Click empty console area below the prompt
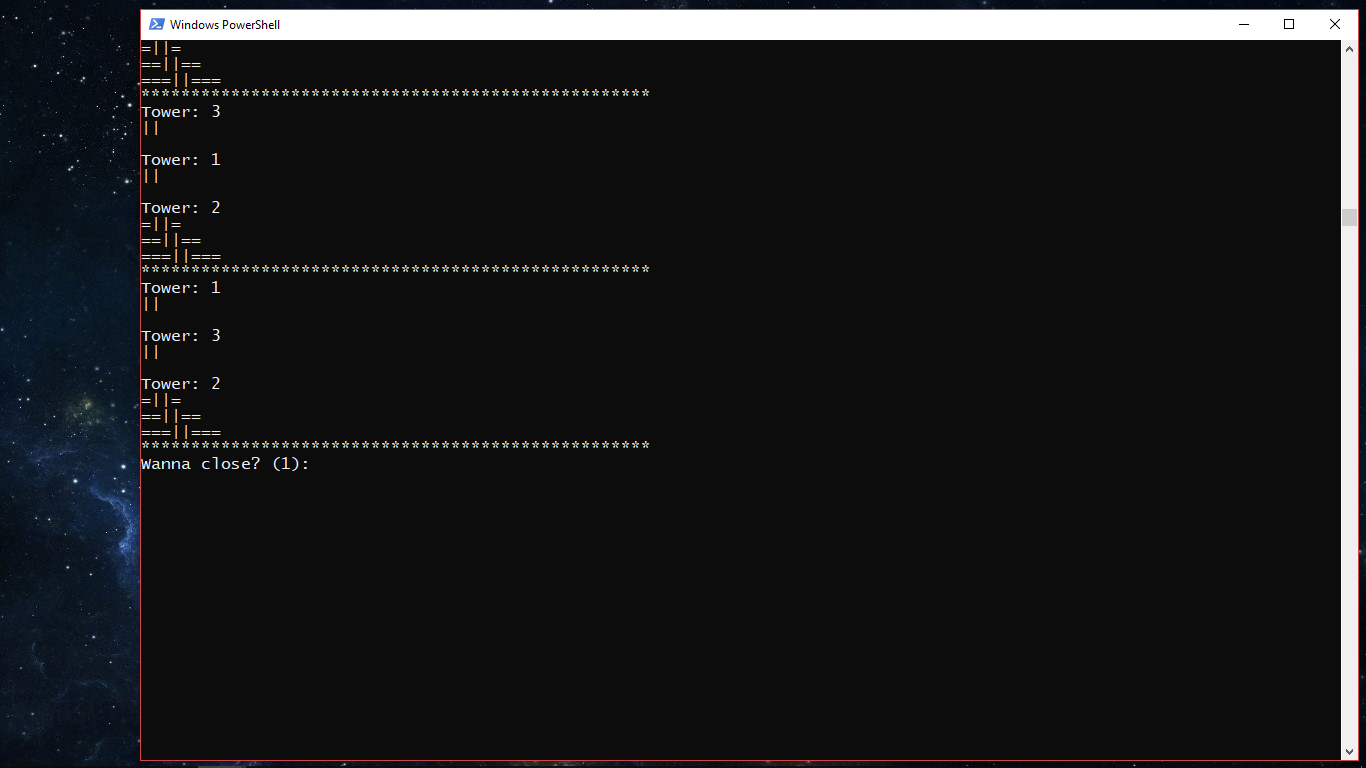Screen dimensions: 1366x768 tap(740, 610)
